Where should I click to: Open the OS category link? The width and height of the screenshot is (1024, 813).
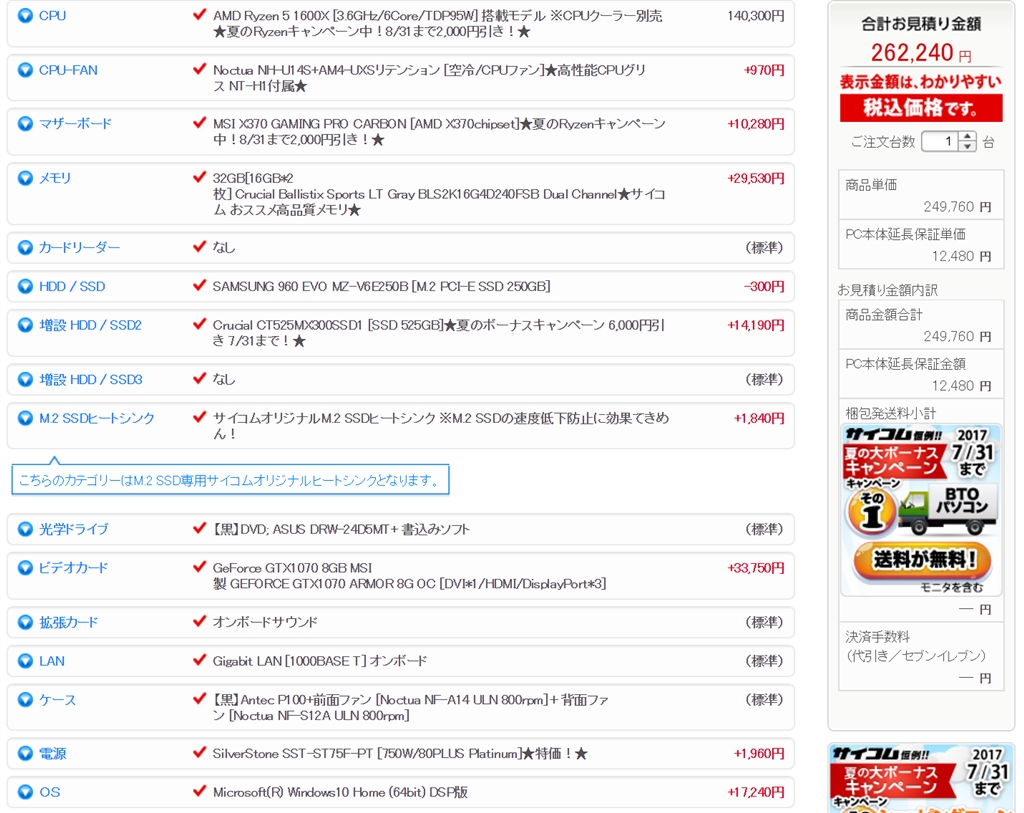pyautogui.click(x=50, y=792)
